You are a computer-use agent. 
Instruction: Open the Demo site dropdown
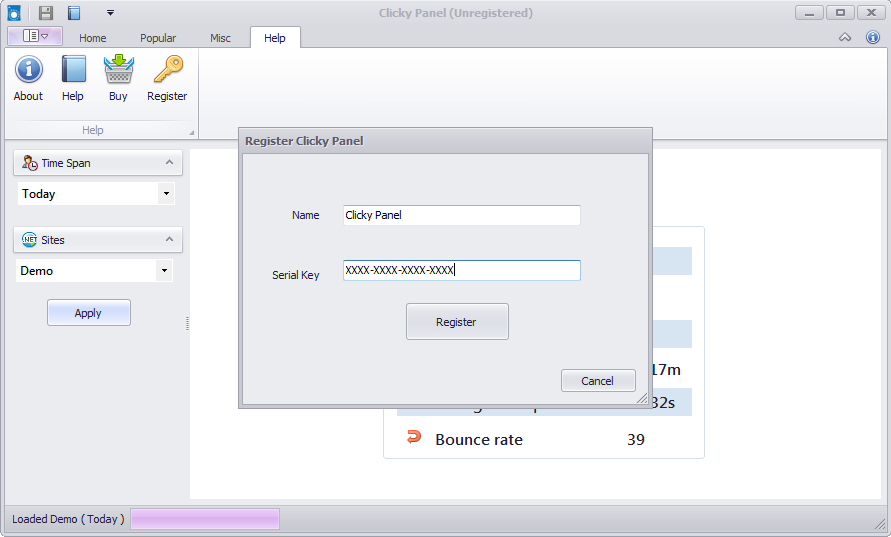pyautogui.click(x=164, y=270)
